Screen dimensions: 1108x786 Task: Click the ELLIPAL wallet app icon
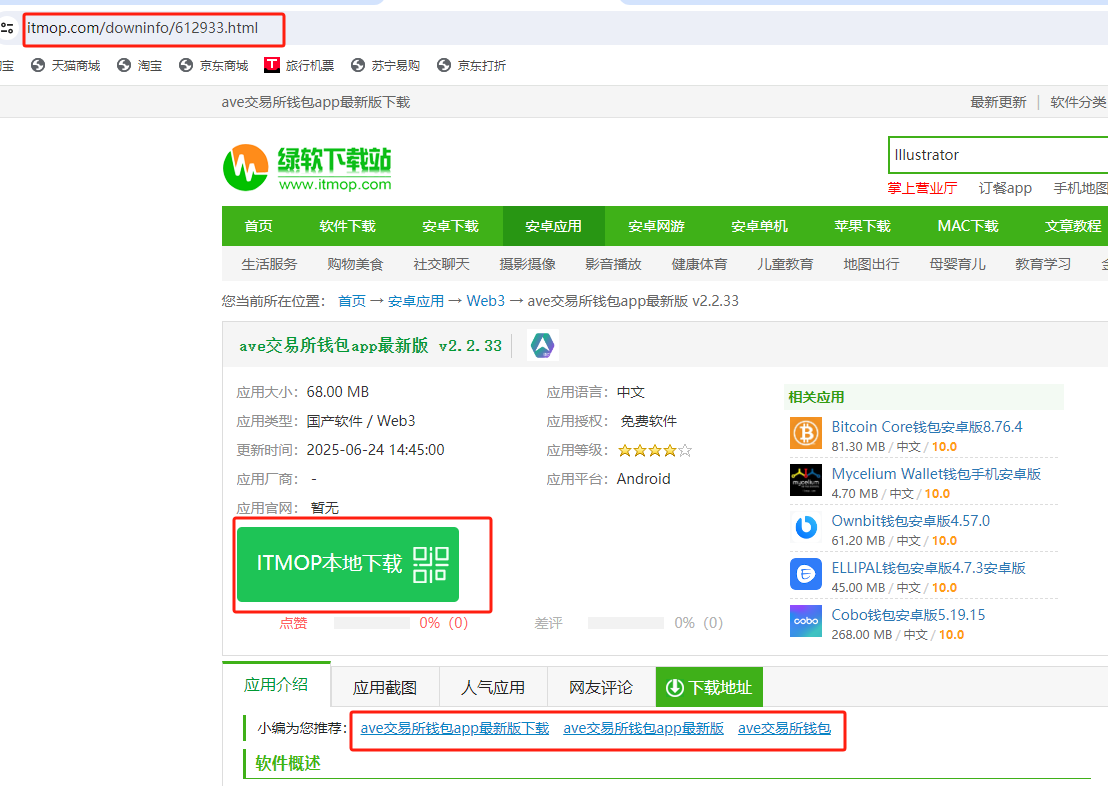(x=805, y=574)
